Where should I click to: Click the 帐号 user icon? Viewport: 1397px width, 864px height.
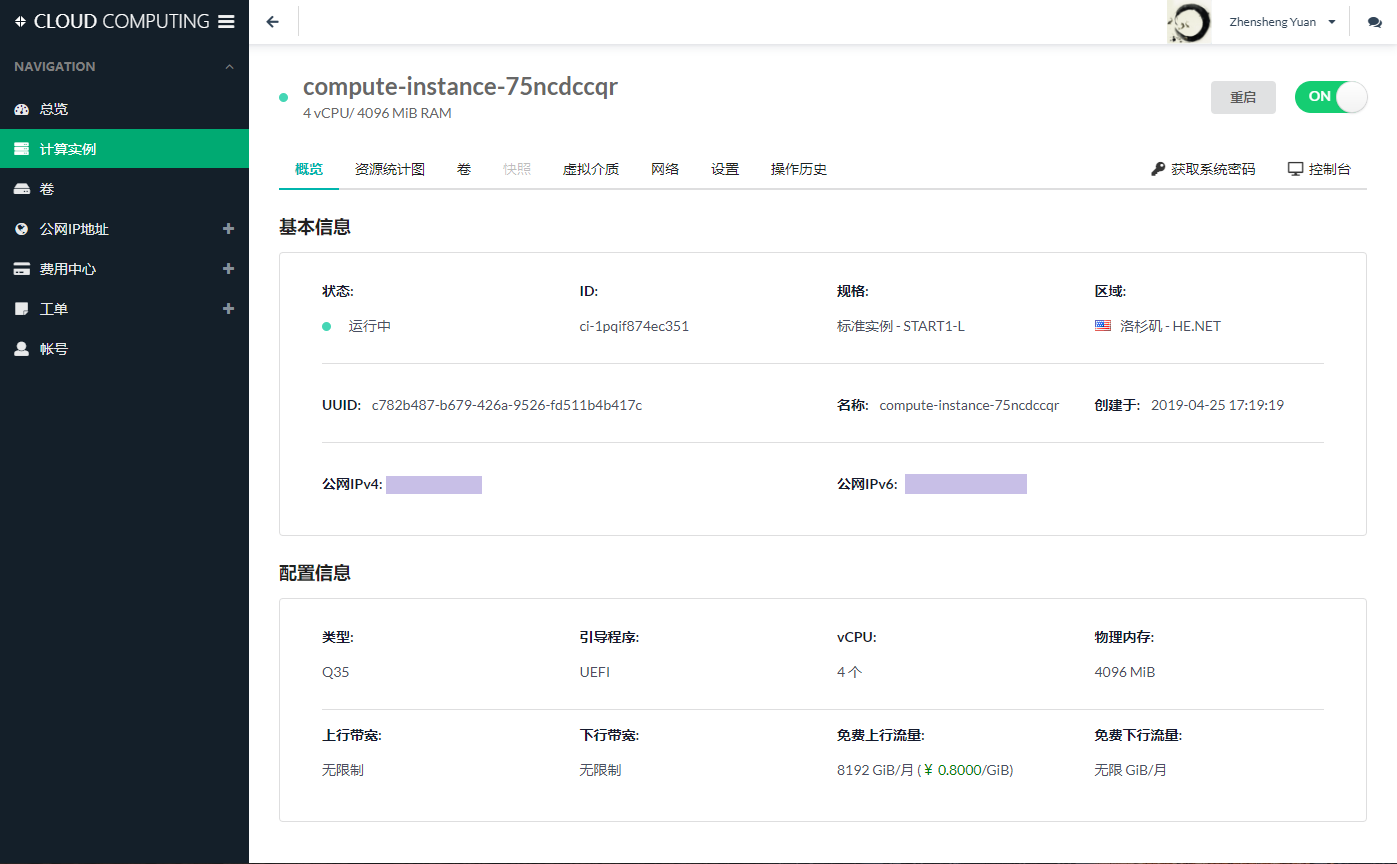22,349
